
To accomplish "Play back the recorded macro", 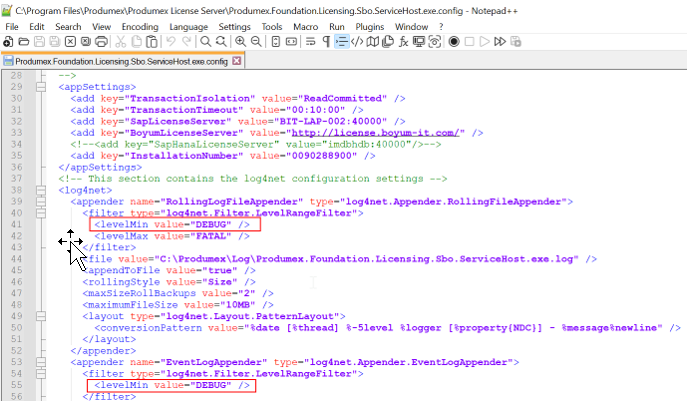I will 485,42.
